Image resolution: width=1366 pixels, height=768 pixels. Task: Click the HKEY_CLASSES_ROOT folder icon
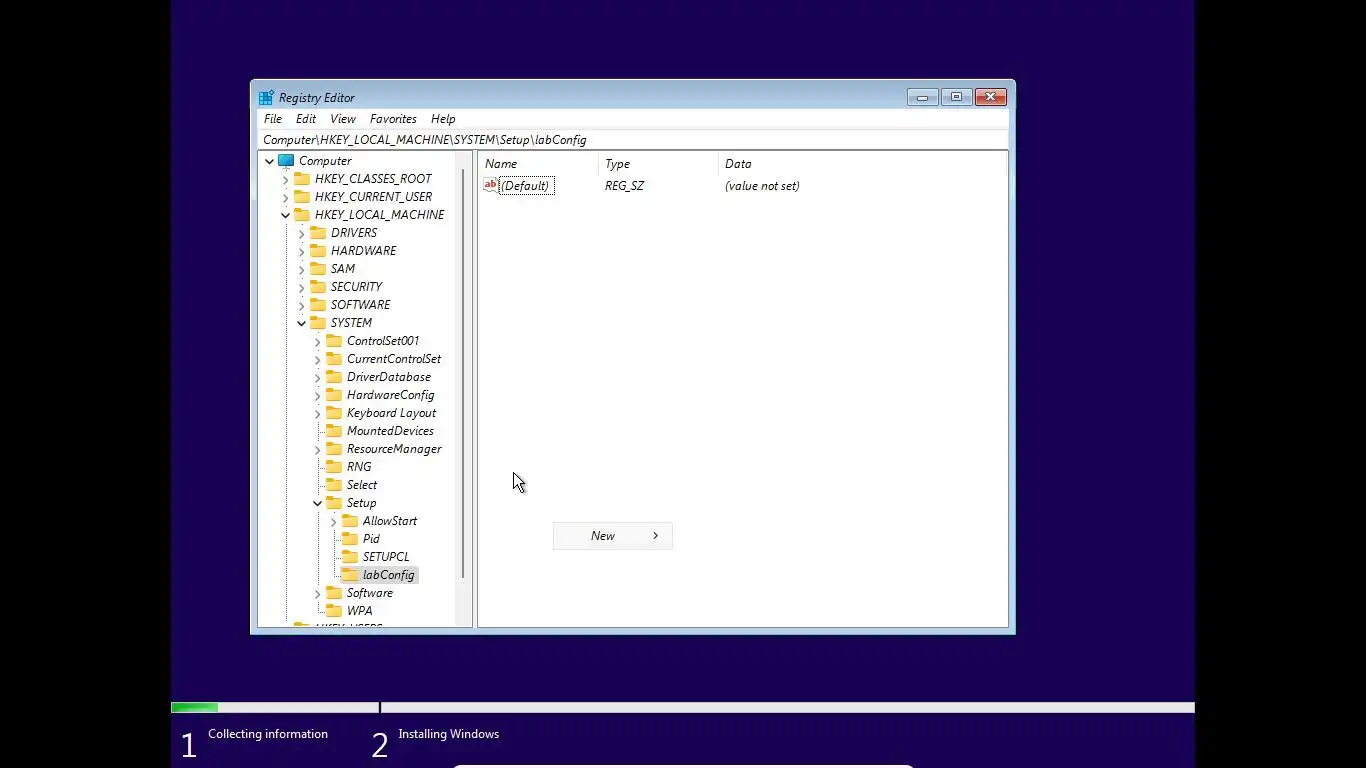(302, 179)
